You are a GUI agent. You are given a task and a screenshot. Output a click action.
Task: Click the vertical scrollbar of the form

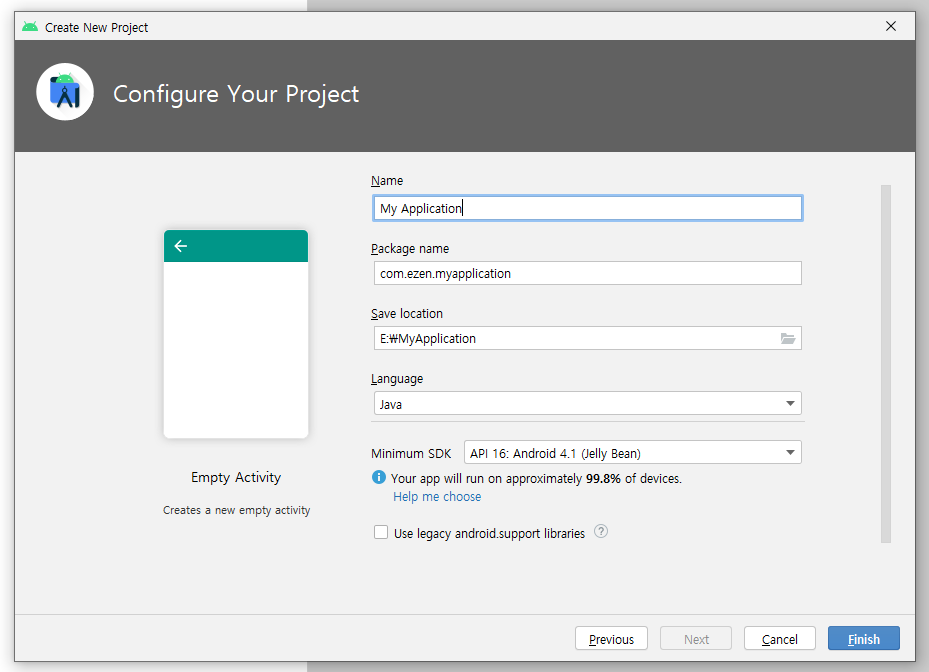click(886, 364)
